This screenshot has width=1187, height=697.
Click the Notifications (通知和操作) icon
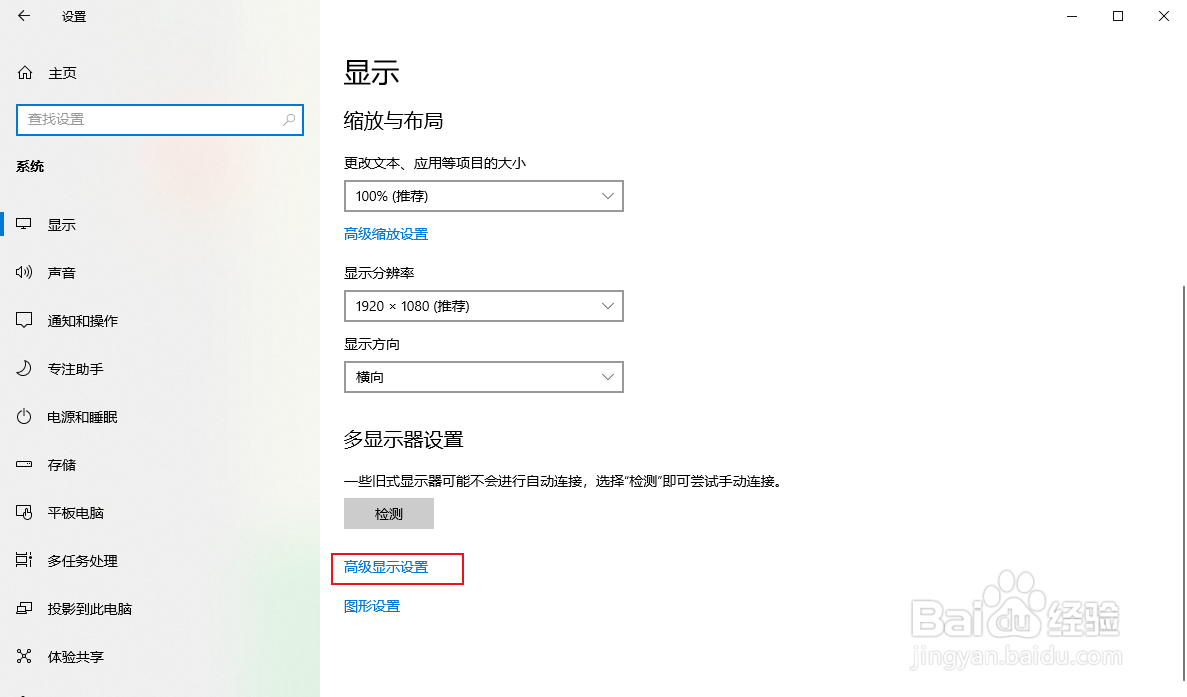click(25, 321)
